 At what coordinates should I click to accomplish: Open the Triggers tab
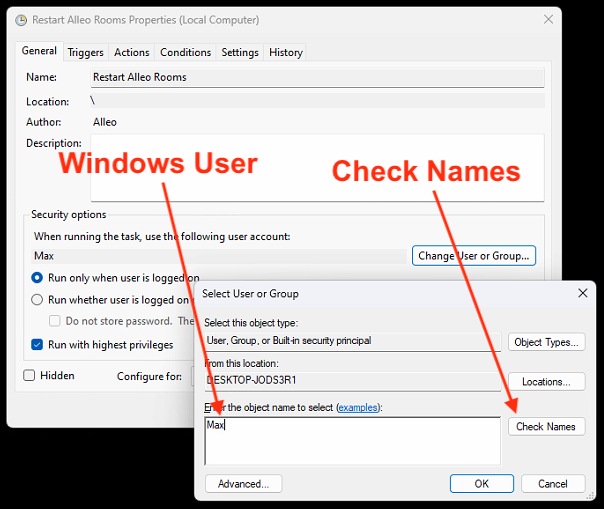point(86,52)
